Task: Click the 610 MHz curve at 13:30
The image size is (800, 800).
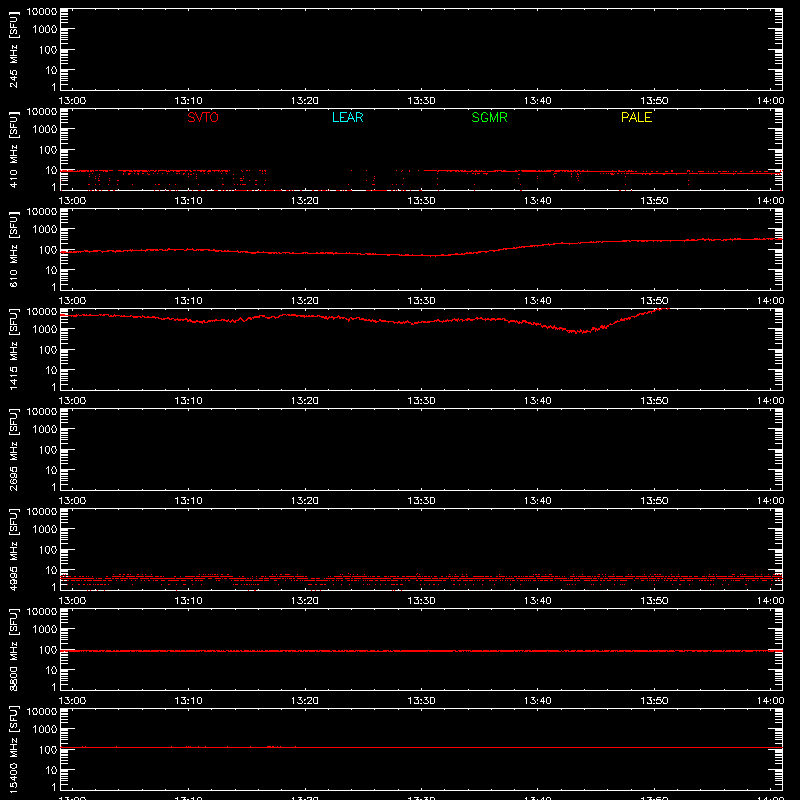Action: pyautogui.click(x=421, y=255)
